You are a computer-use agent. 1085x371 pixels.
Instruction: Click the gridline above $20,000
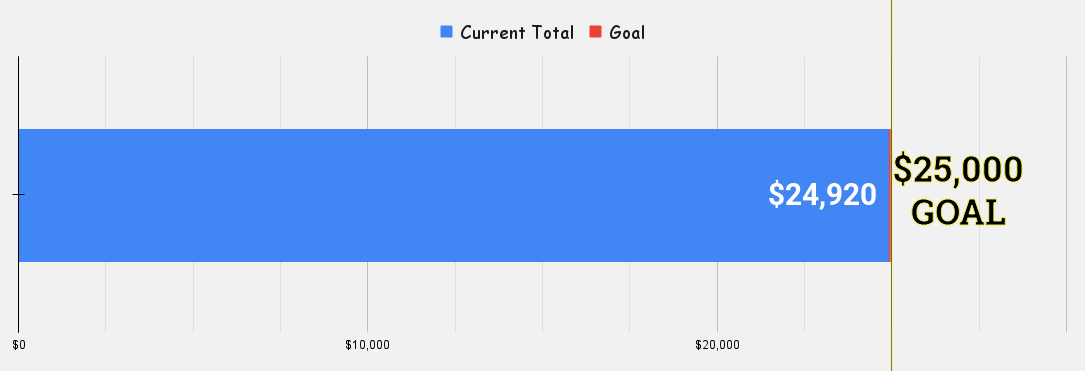coord(718,91)
